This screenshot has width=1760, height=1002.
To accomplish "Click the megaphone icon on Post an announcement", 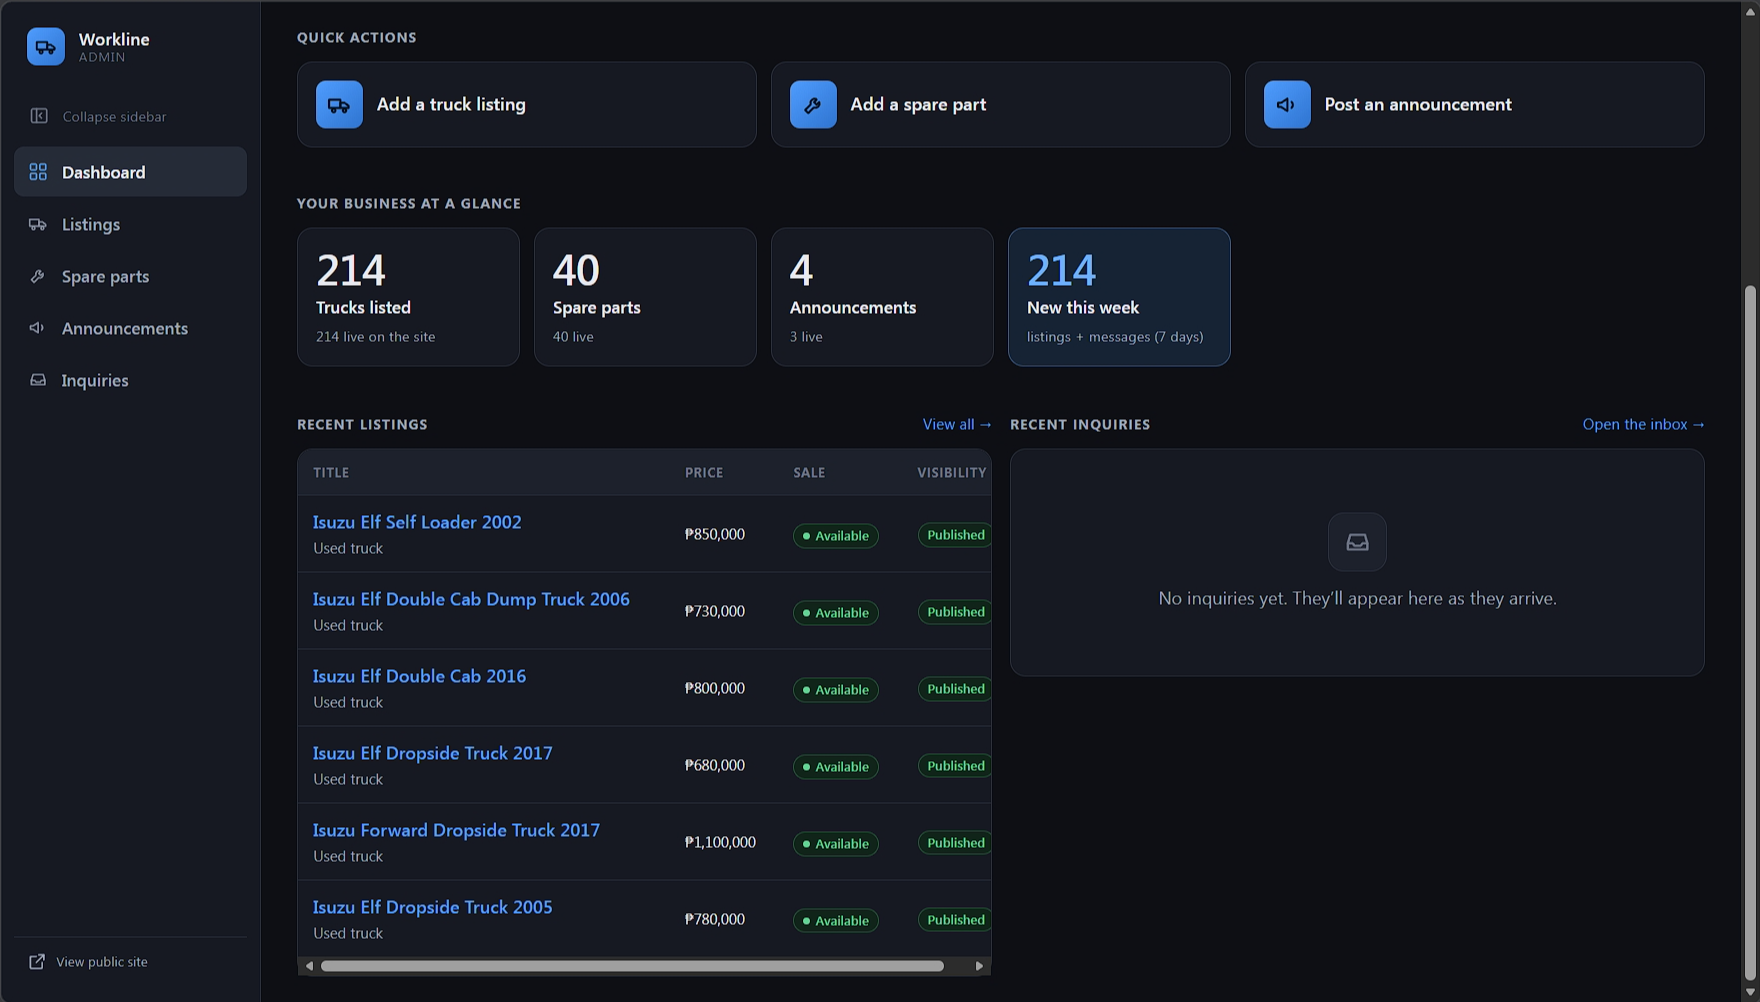I will [1287, 104].
